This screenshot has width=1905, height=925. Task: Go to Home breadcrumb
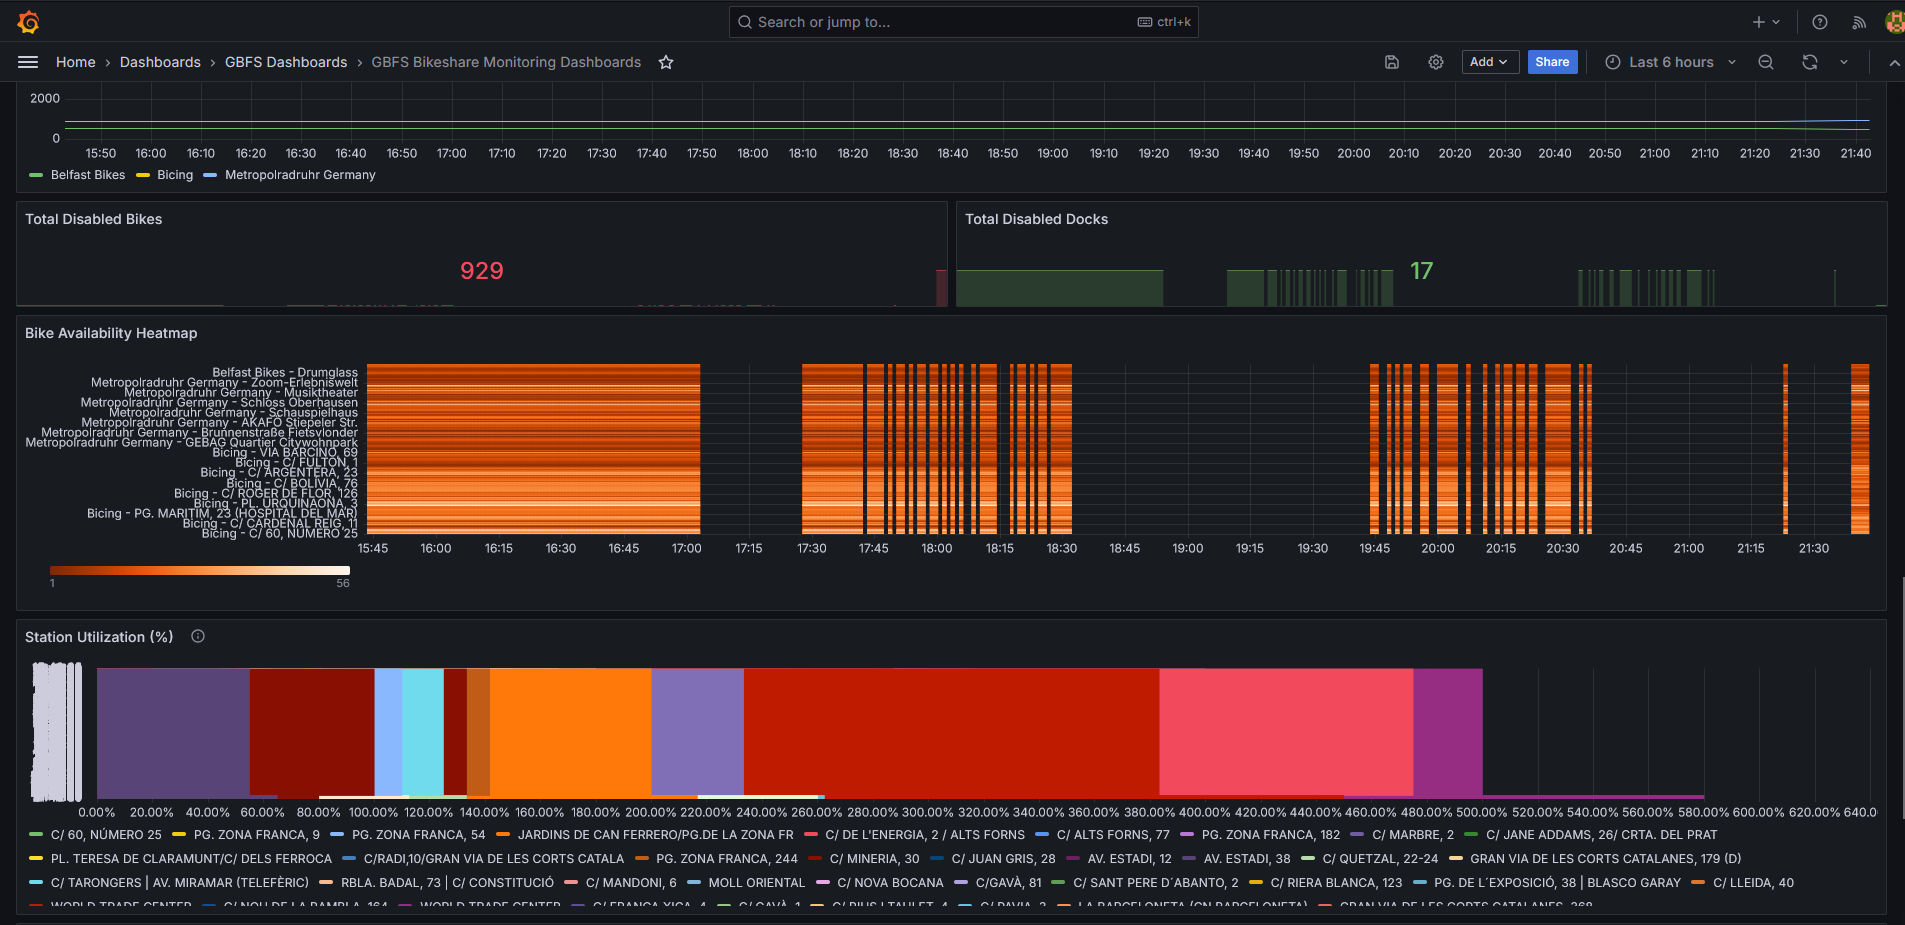[76, 62]
